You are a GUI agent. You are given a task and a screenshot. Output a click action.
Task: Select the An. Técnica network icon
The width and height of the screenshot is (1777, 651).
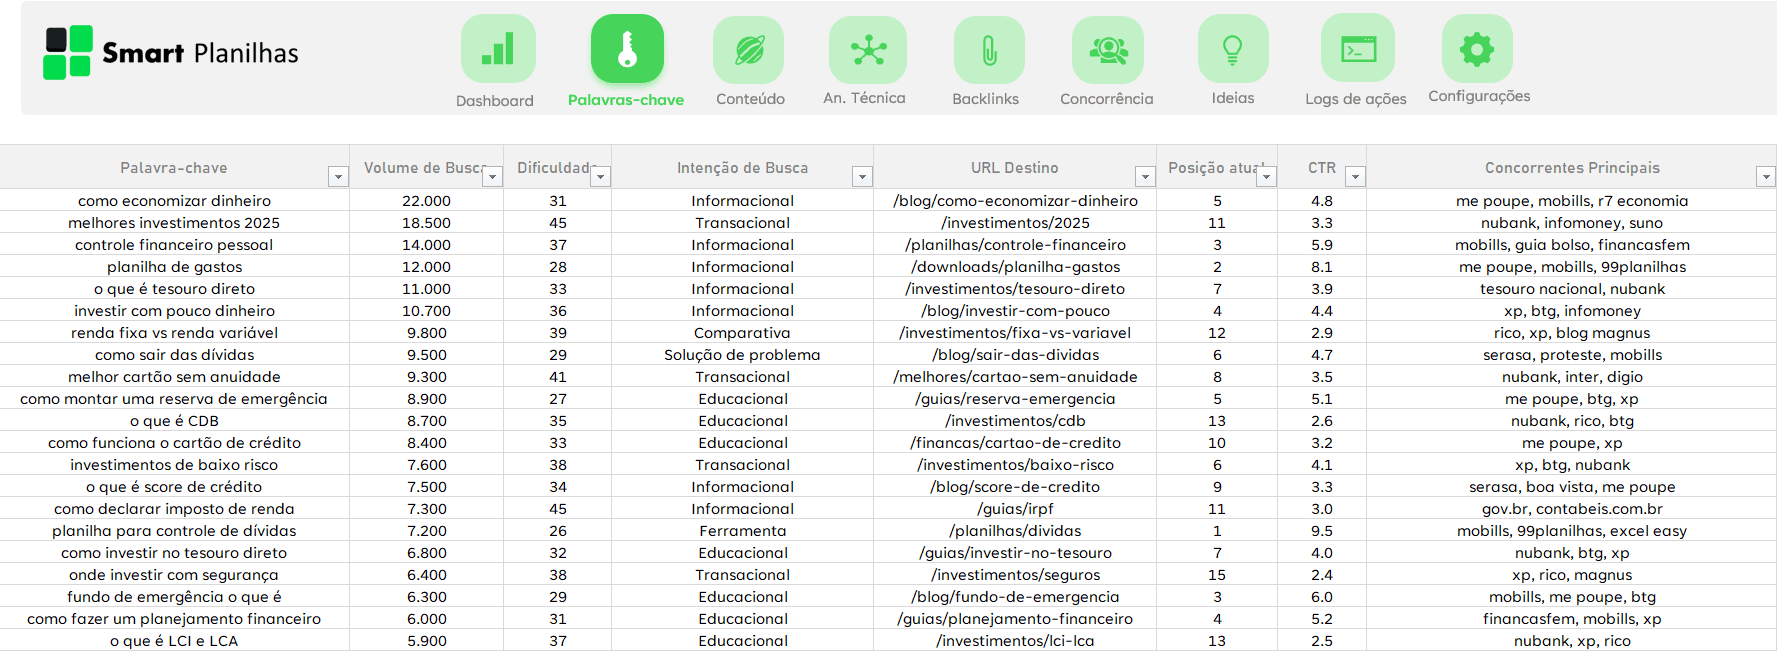pos(868,49)
